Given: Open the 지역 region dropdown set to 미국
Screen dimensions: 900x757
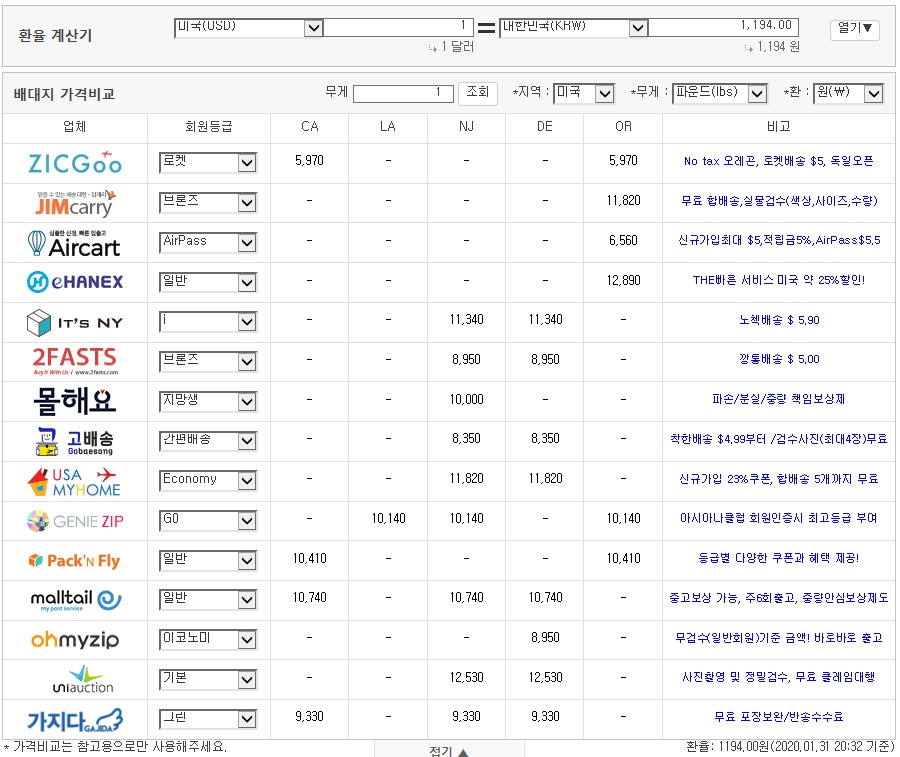Looking at the screenshot, I should (584, 93).
